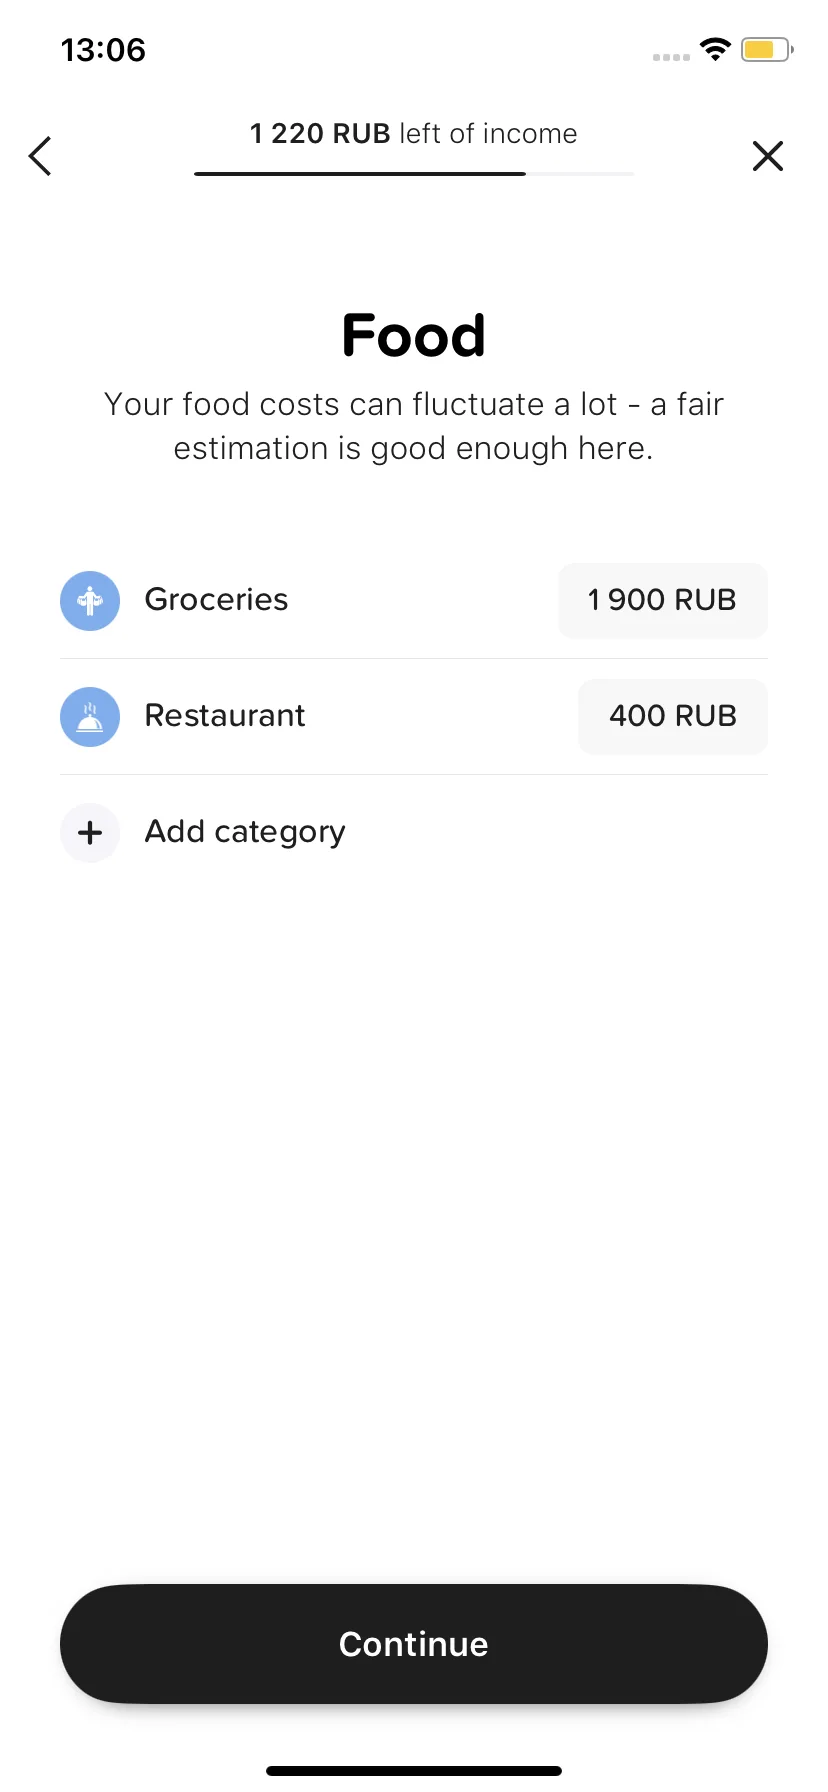Tap the back arrow icon
Screen dimensions: 828x1792
[x=40, y=156]
